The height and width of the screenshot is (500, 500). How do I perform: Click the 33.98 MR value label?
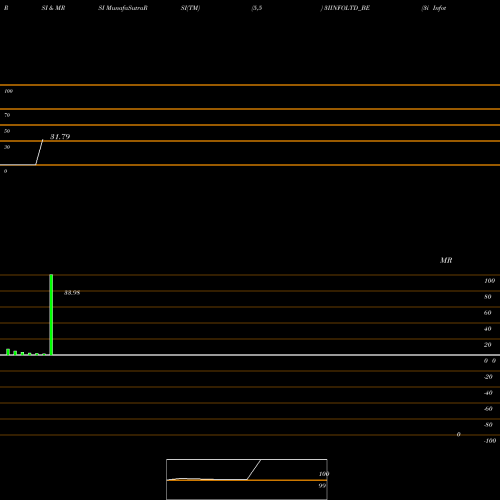[72, 293]
